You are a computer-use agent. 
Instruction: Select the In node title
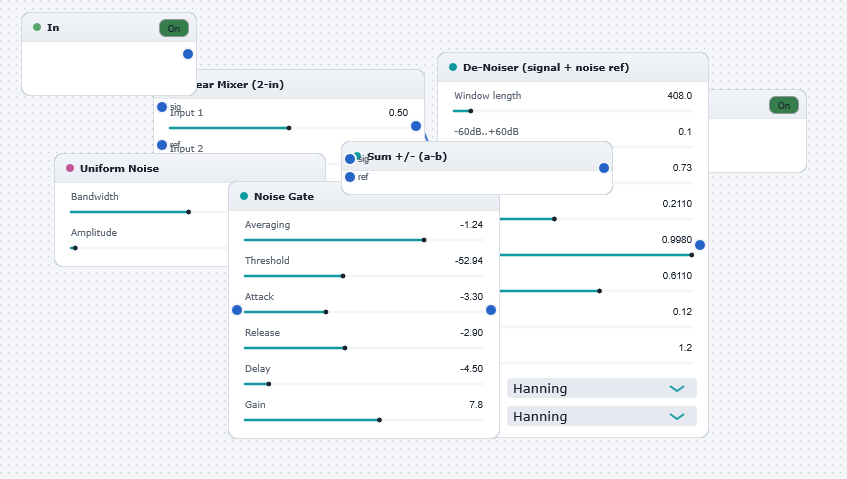(x=53, y=28)
